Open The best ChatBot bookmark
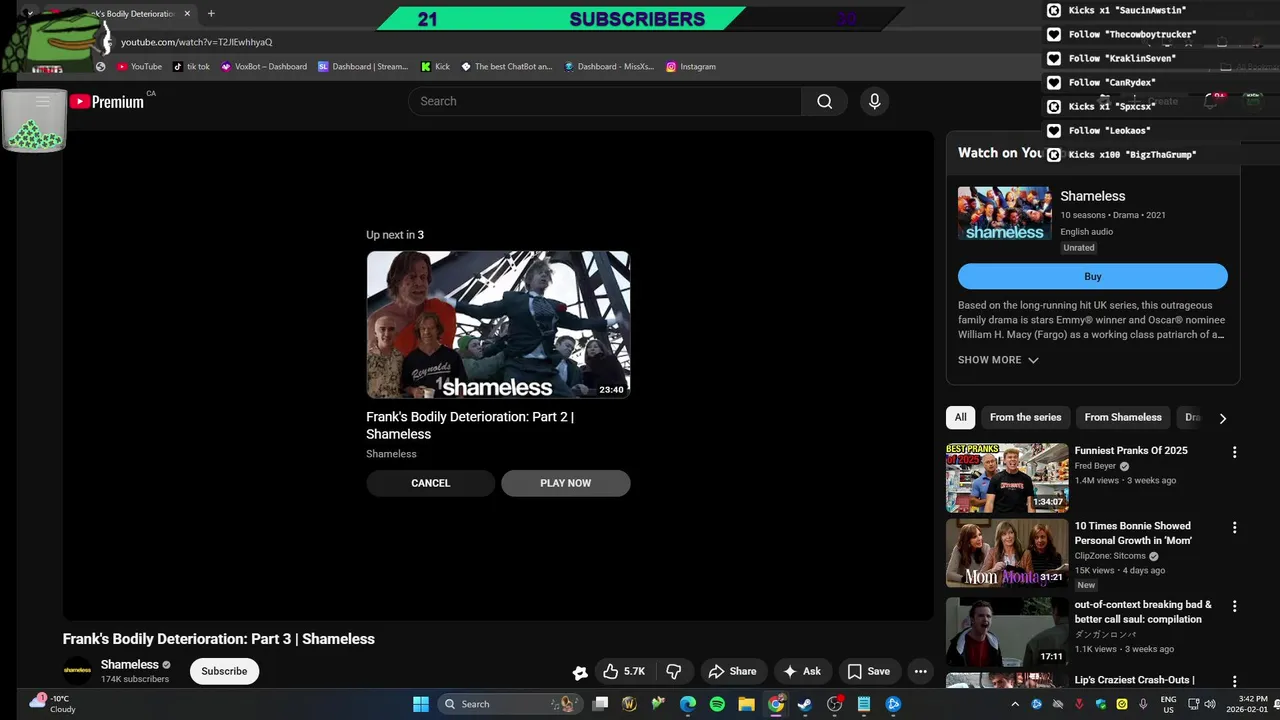Screen dimensions: 1280x720 [506, 66]
